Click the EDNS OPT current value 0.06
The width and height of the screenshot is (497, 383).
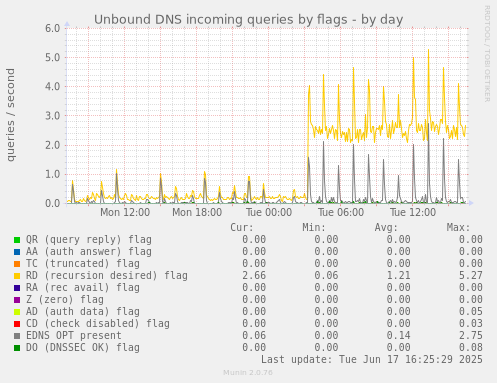254,336
